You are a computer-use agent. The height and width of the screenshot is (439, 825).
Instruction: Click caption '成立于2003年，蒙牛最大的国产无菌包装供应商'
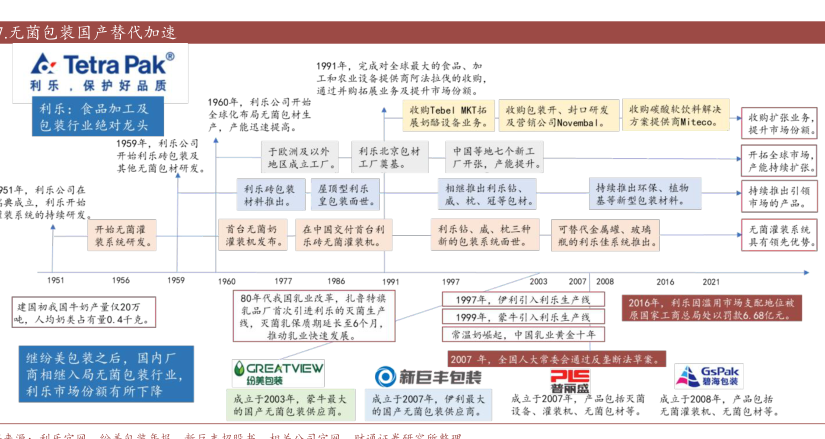pos(290,406)
